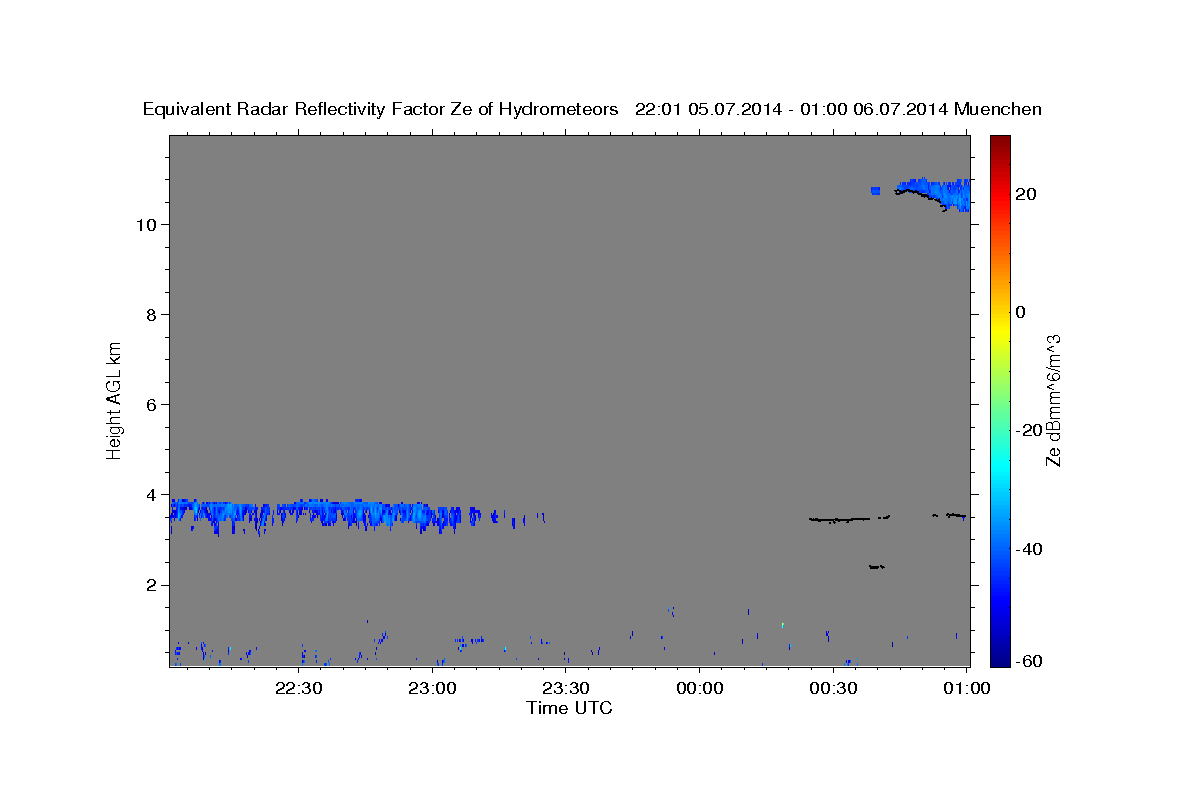Click the station name 'Muenchen' in the title
This screenshot has width=1200, height=800.
tap(998, 110)
